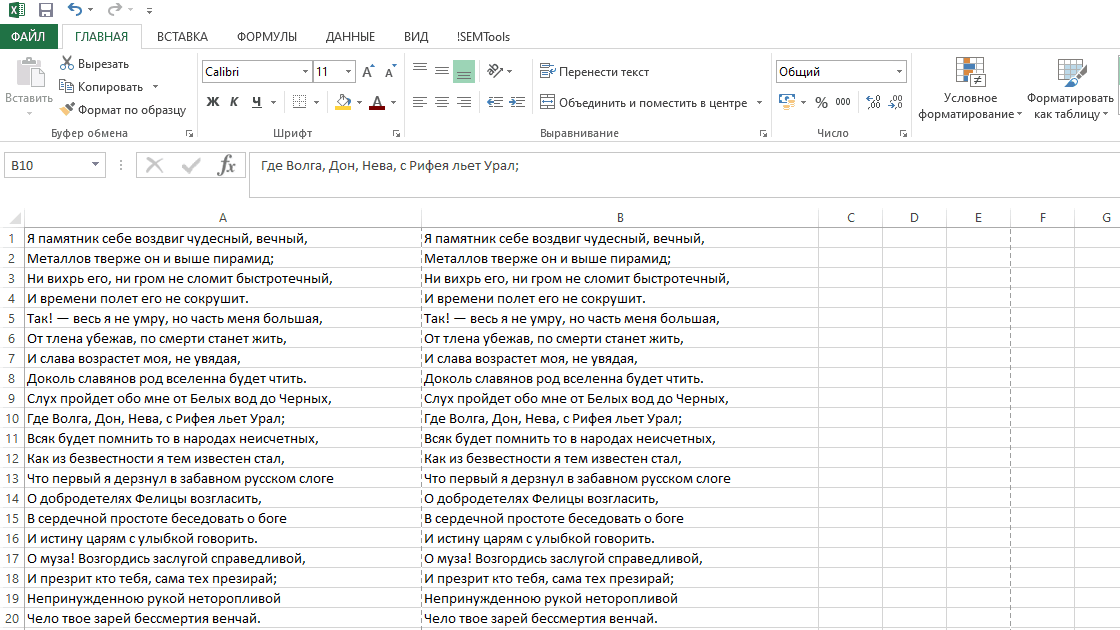Click the Перенести текст button

pos(594,72)
